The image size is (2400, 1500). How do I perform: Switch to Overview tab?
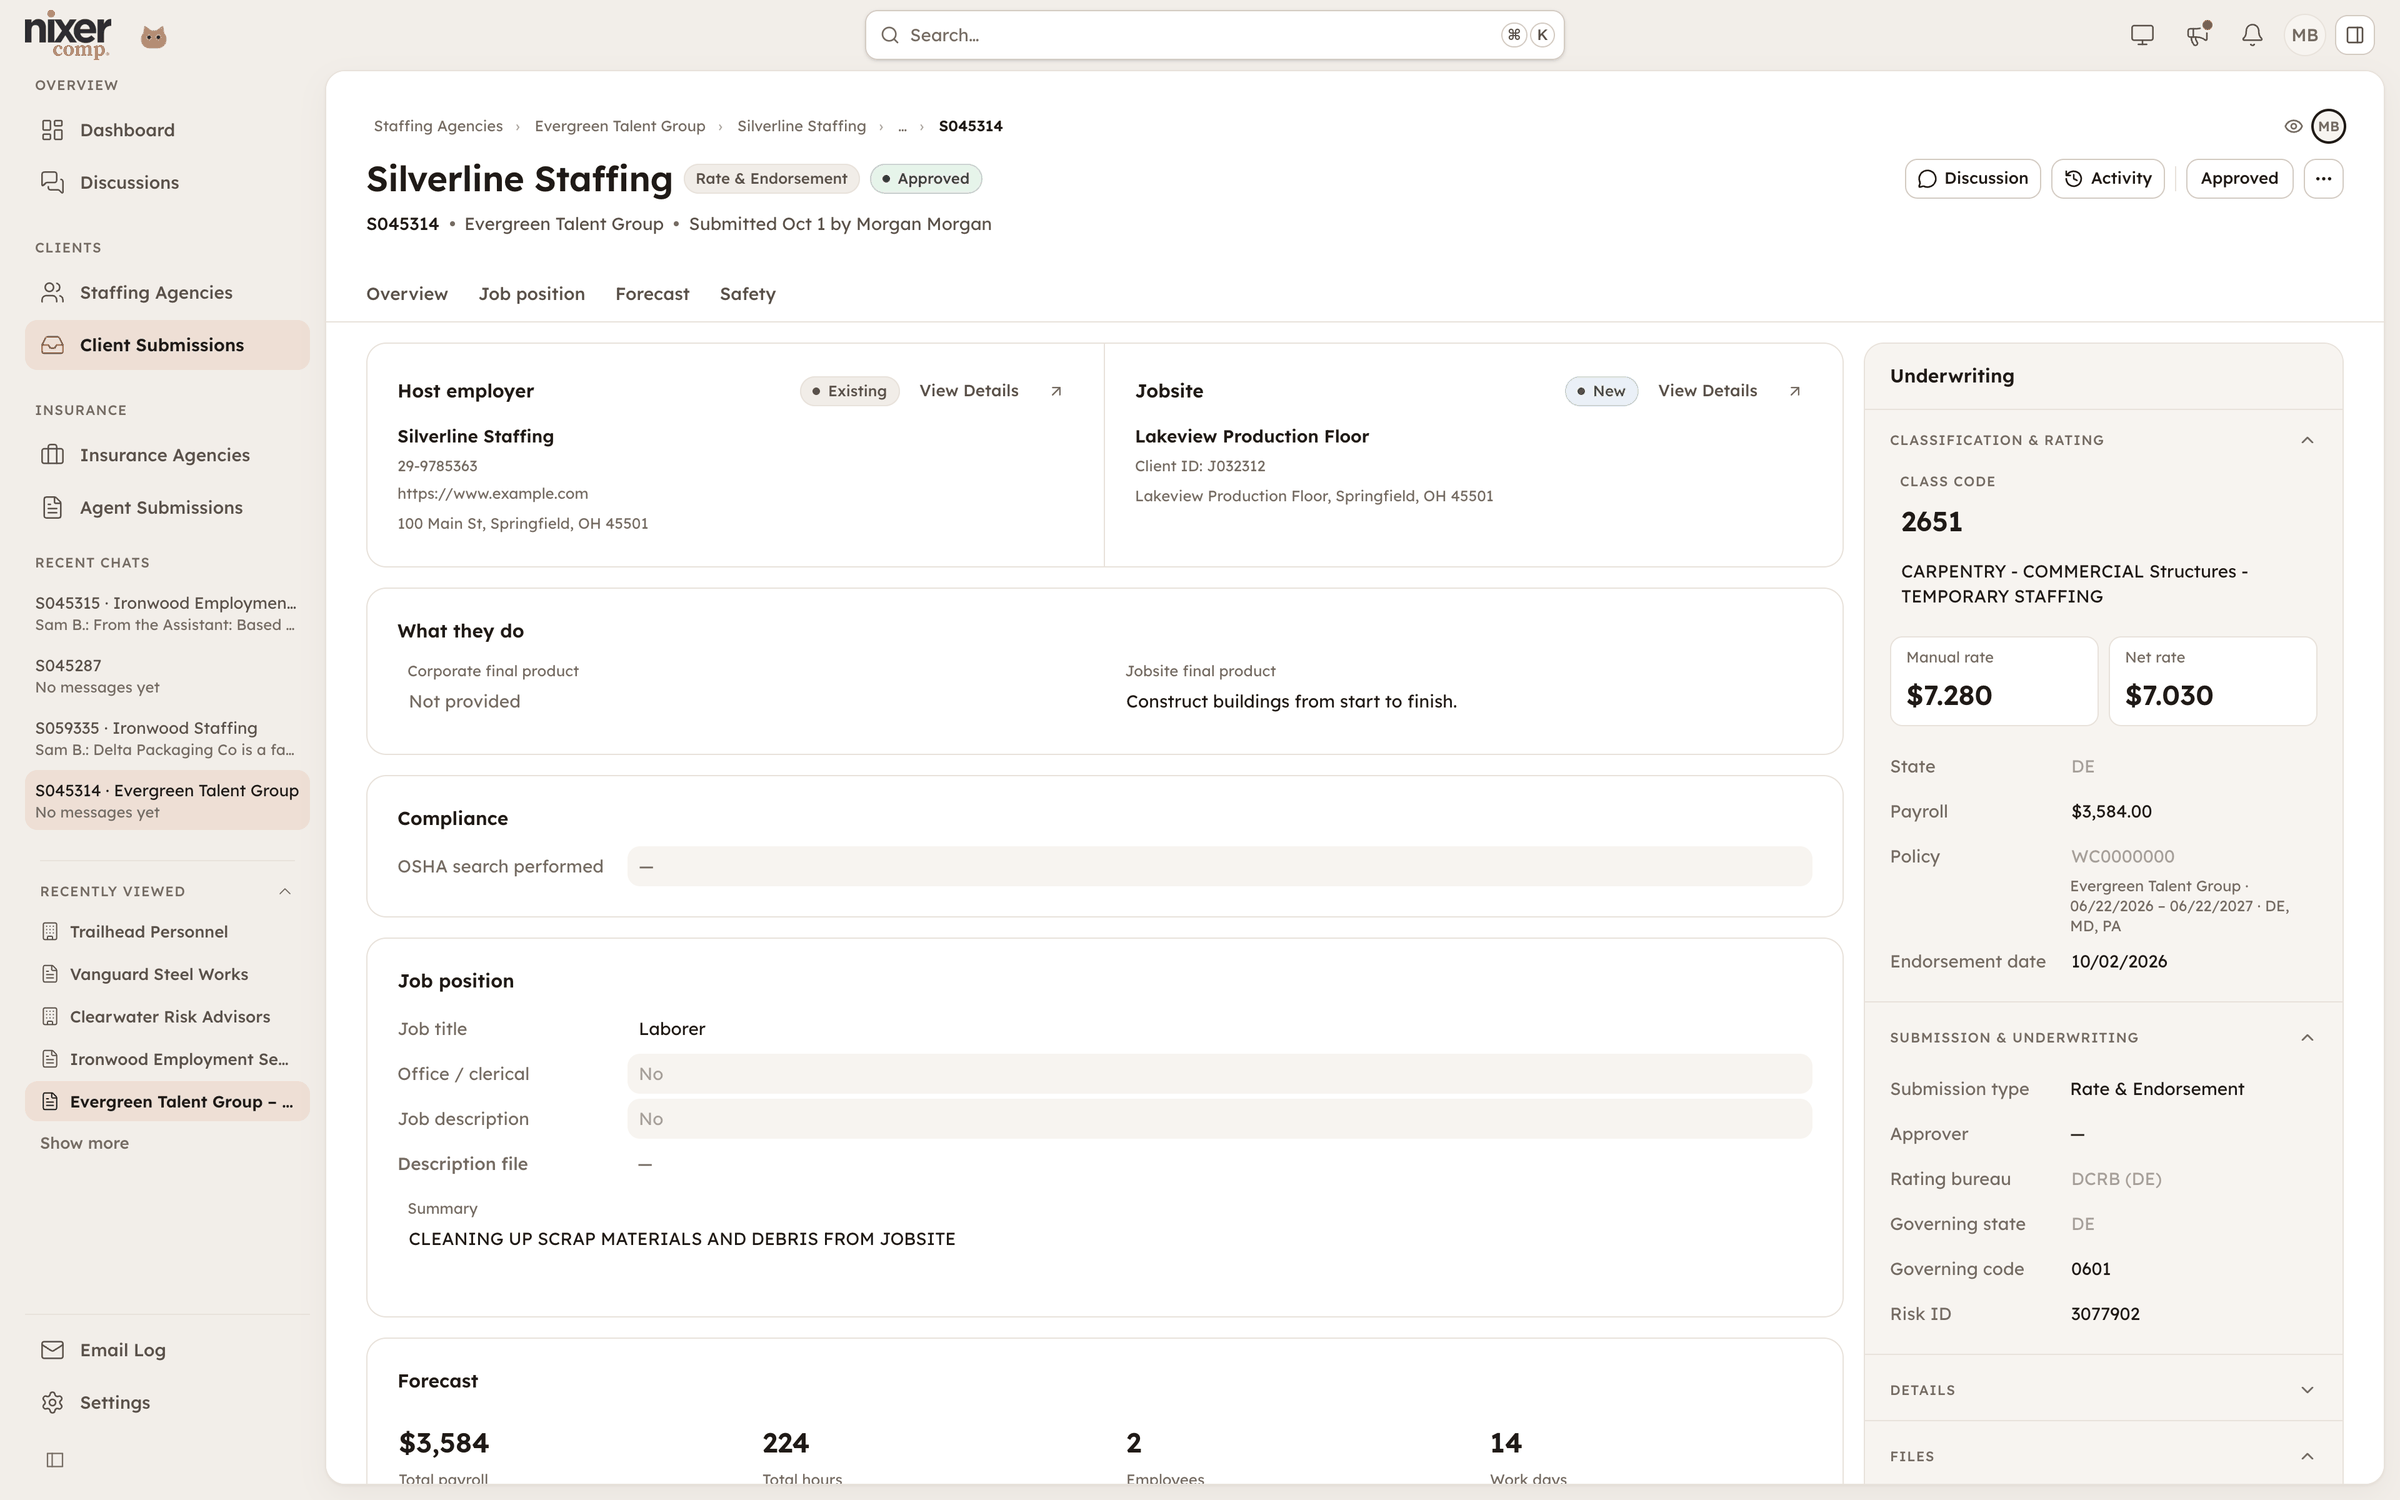point(407,294)
